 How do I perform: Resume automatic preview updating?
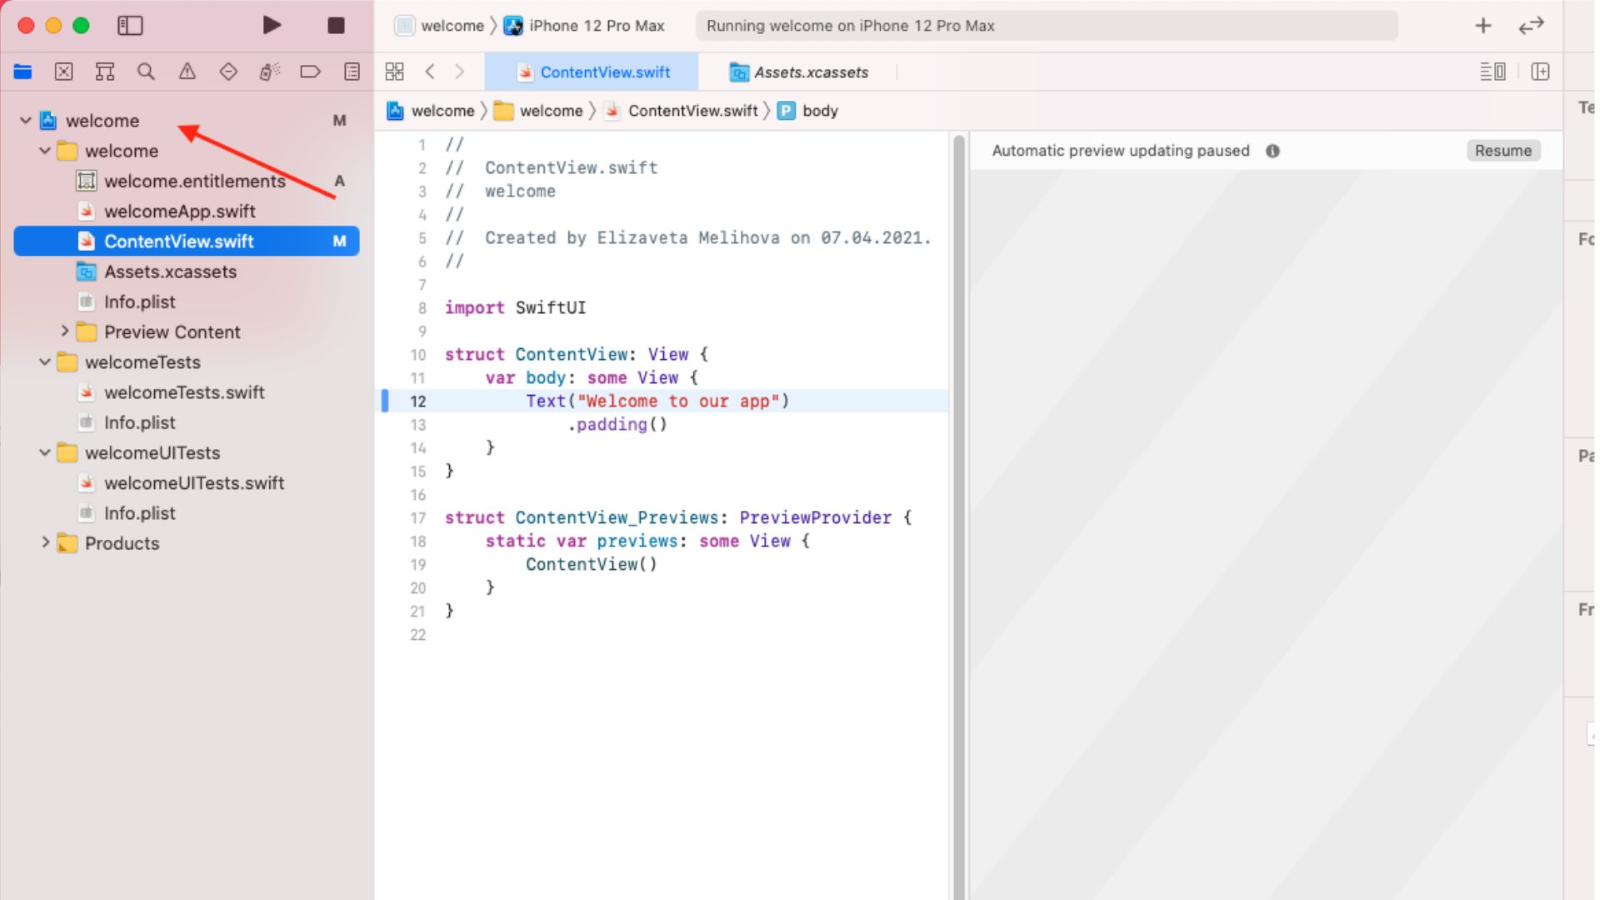[1503, 151]
